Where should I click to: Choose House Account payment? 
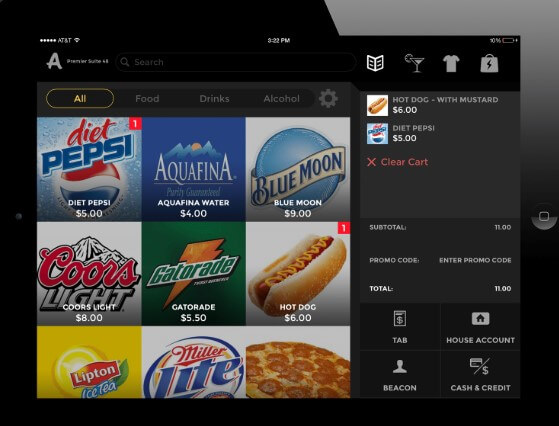(480, 327)
